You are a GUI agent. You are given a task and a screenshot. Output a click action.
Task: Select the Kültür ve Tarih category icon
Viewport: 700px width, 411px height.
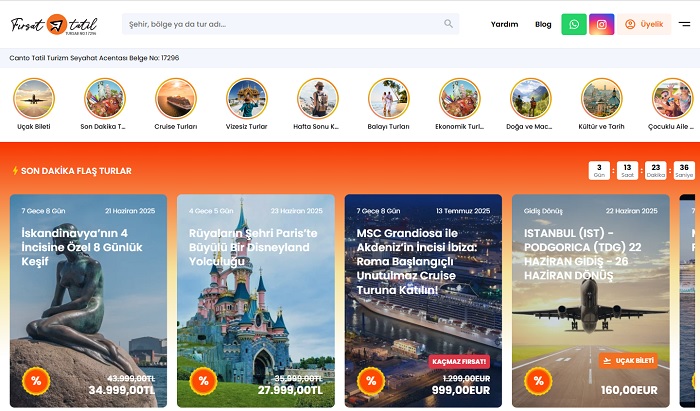click(602, 99)
